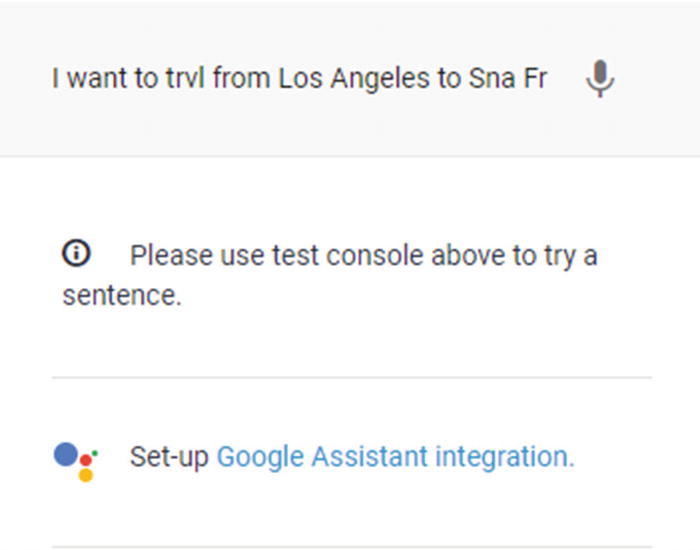Viewport: 700px width, 550px height.
Task: Click the Google Assistant colored dots logo
Action: click(x=76, y=462)
